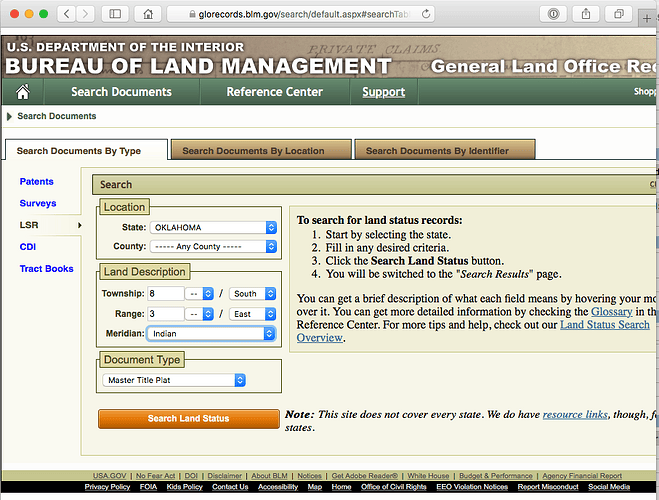Open the Safari share icon
659x500 pixels.
[586, 14]
